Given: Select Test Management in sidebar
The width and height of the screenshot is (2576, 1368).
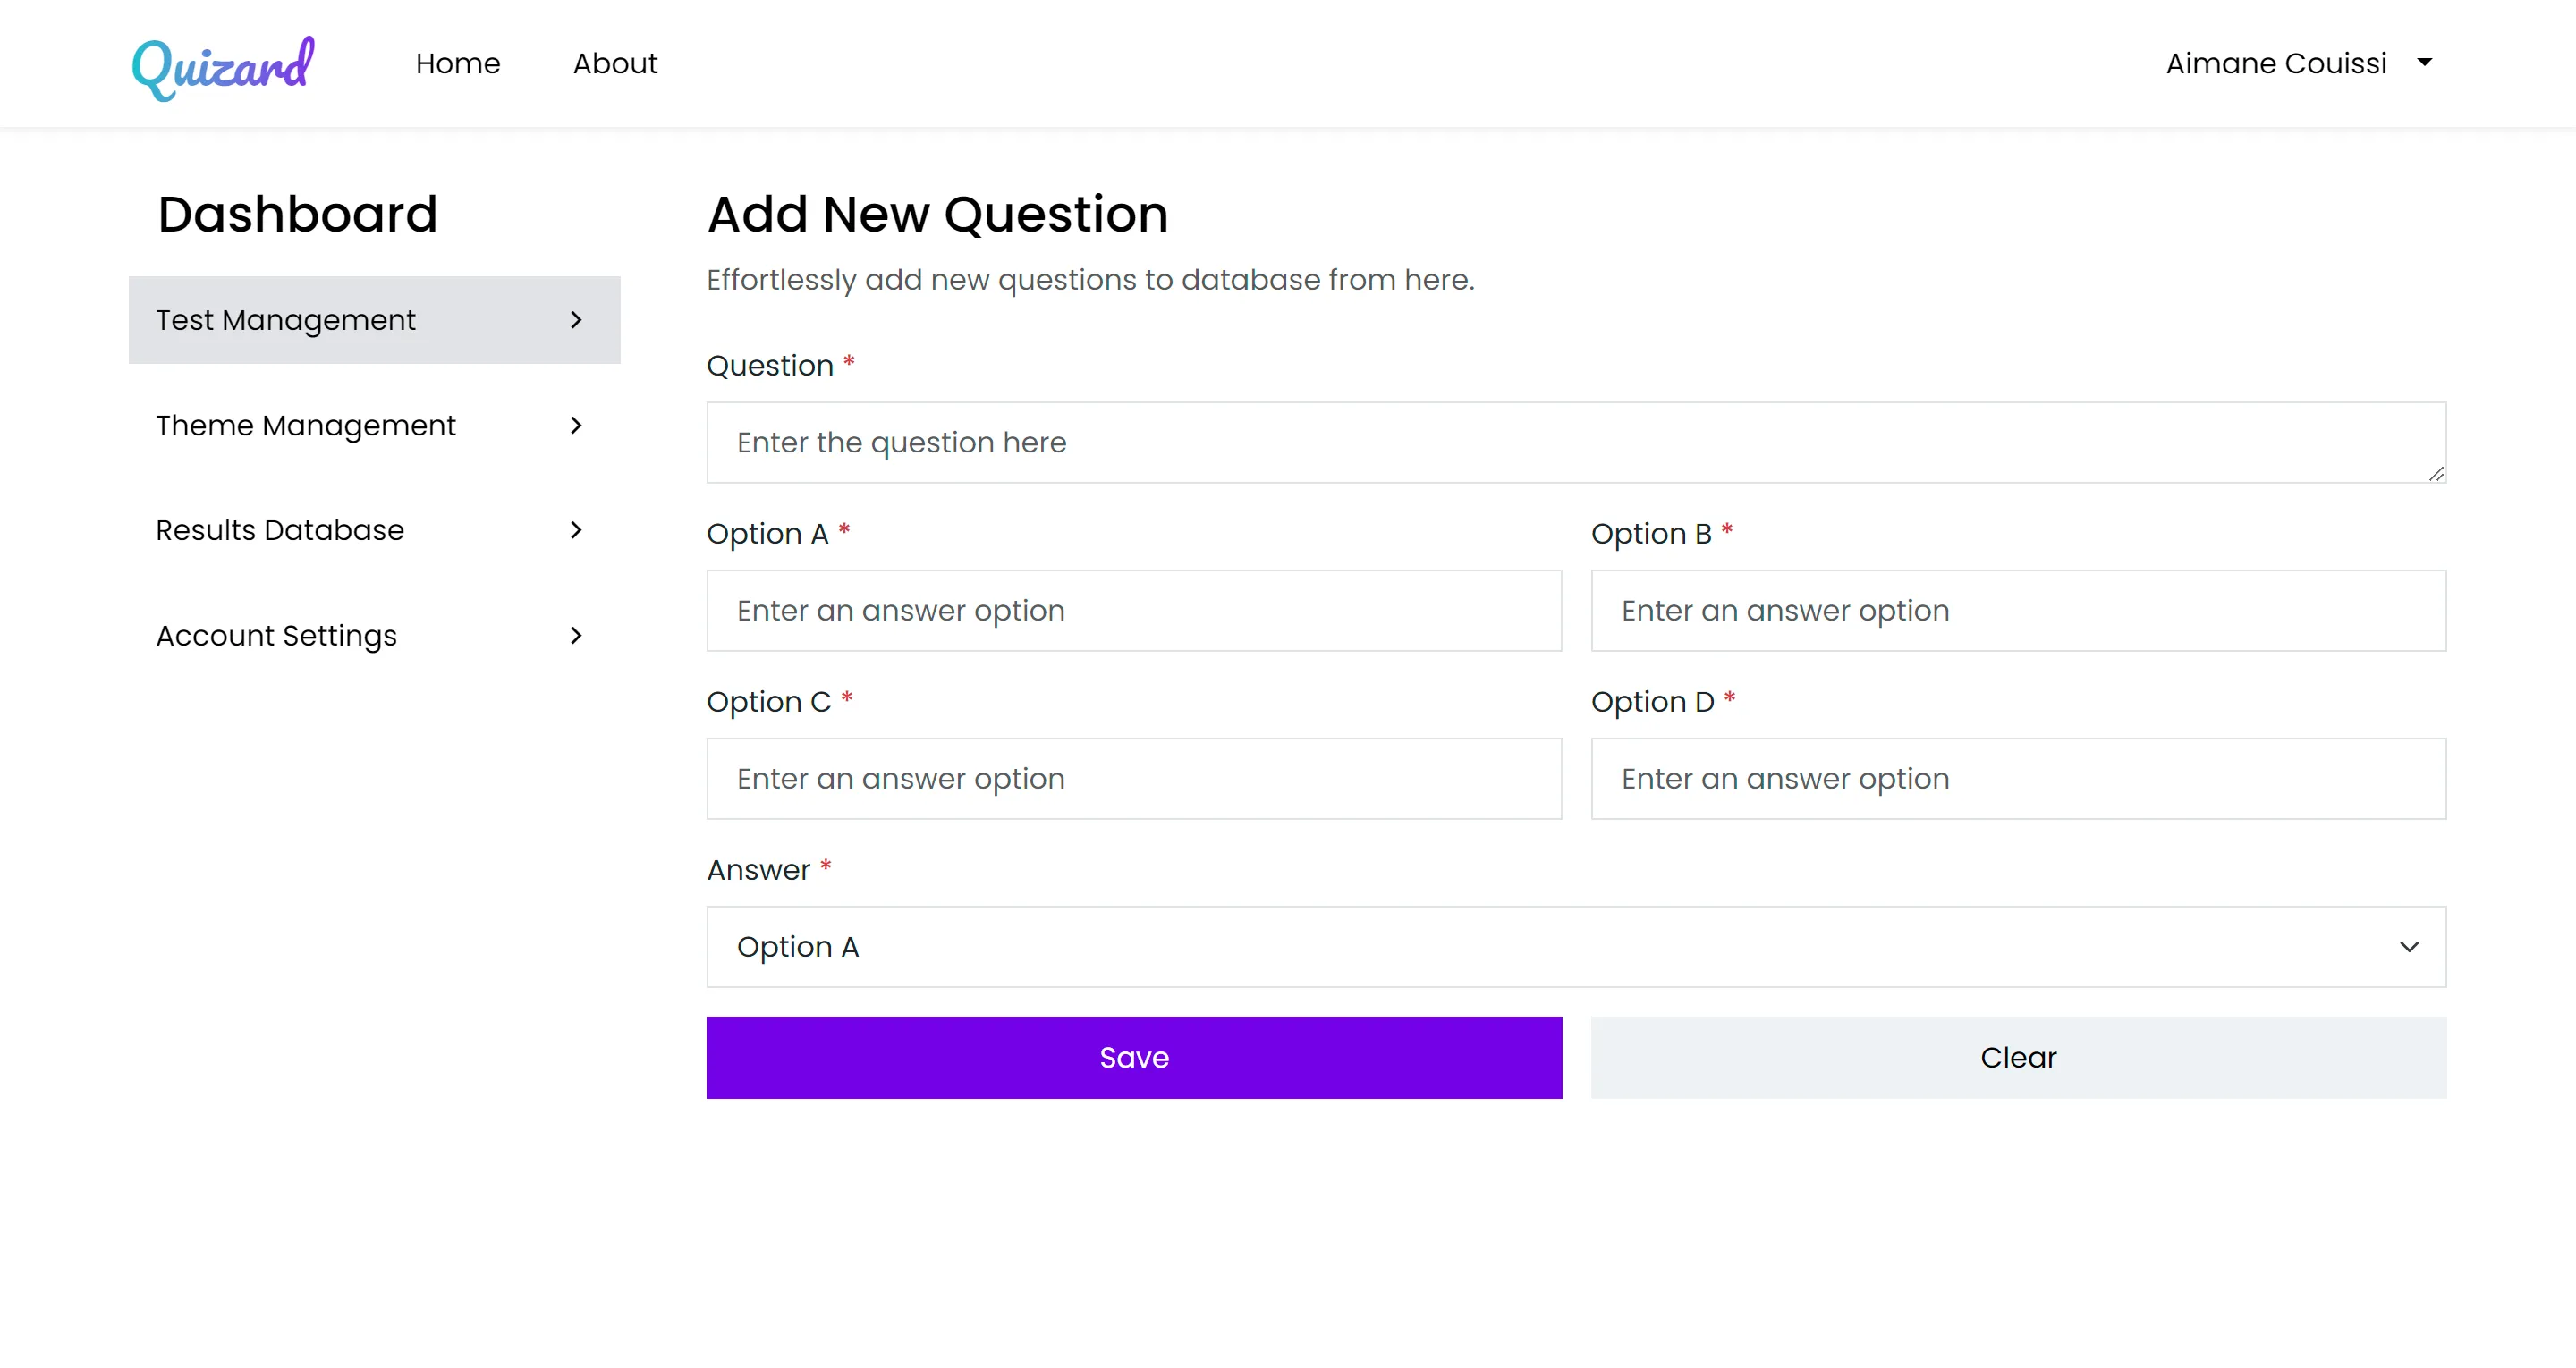Looking at the screenshot, I should (374, 320).
